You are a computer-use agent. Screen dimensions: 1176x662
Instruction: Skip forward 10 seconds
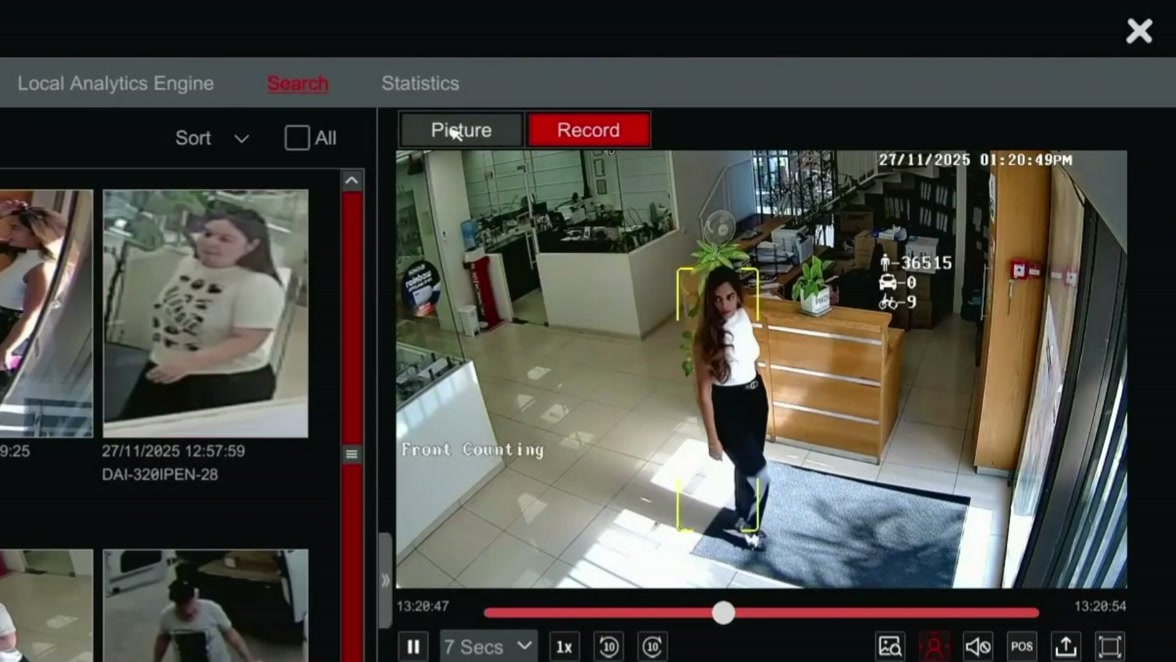652,646
